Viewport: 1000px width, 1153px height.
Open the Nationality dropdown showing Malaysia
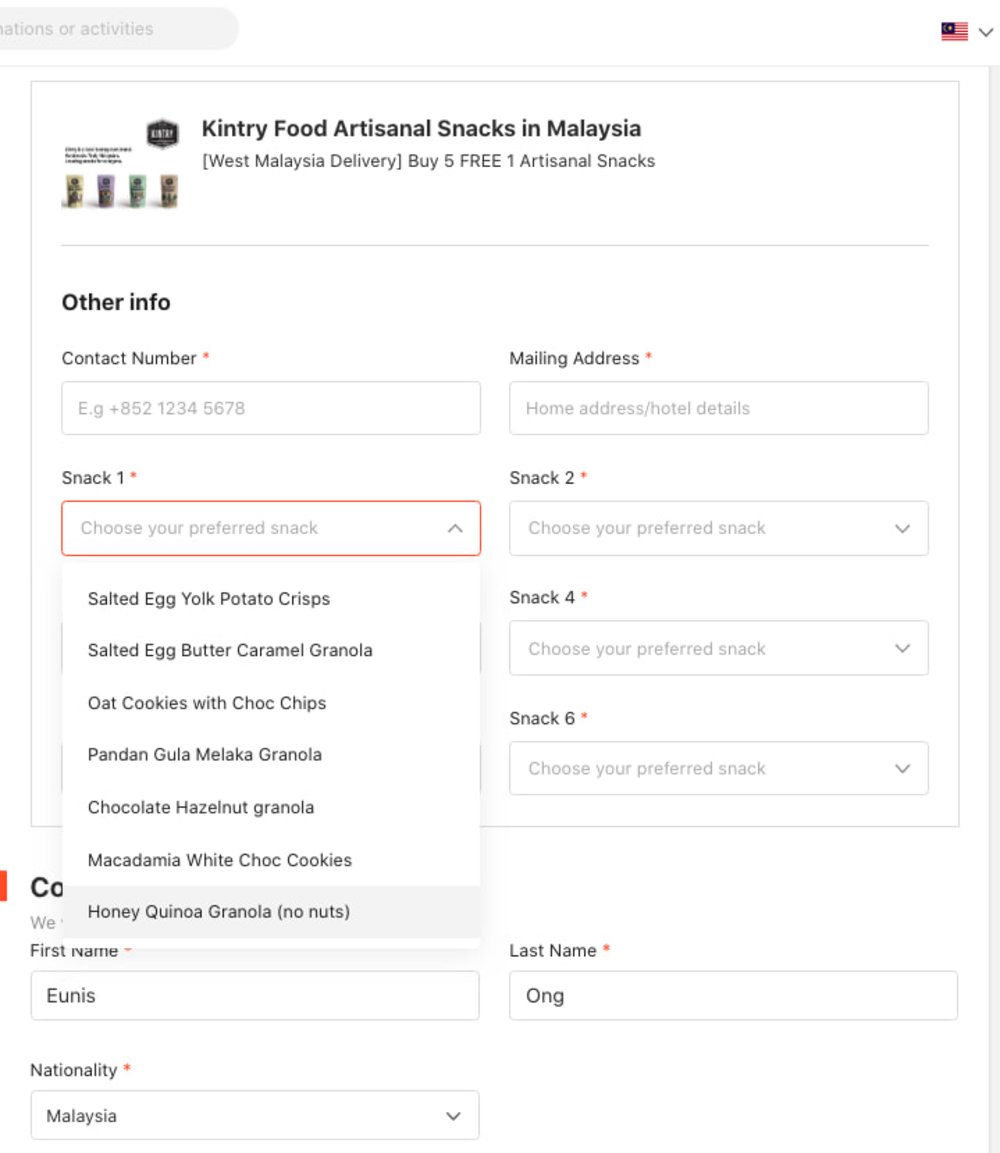(x=255, y=1115)
